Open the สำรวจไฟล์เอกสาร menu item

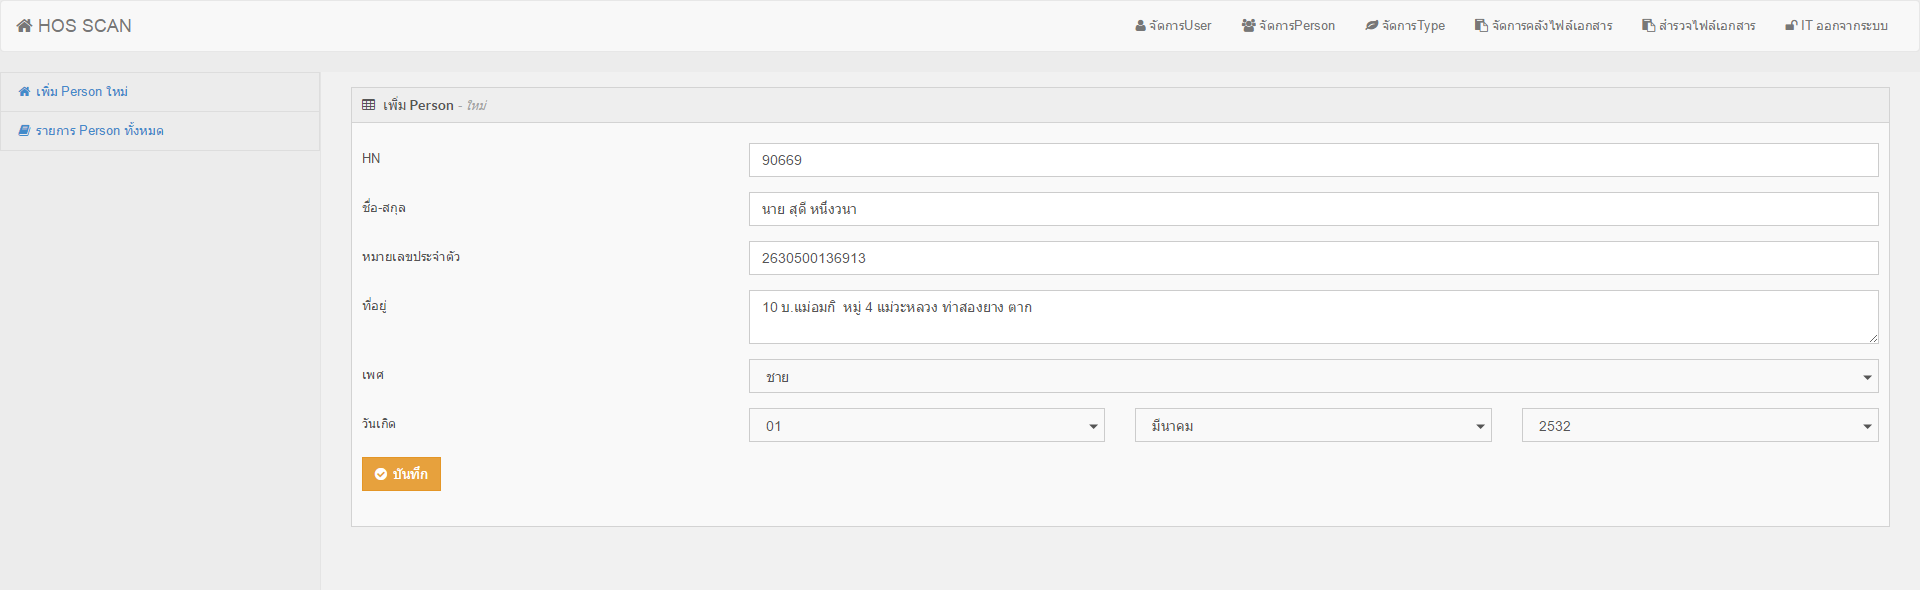point(1706,26)
